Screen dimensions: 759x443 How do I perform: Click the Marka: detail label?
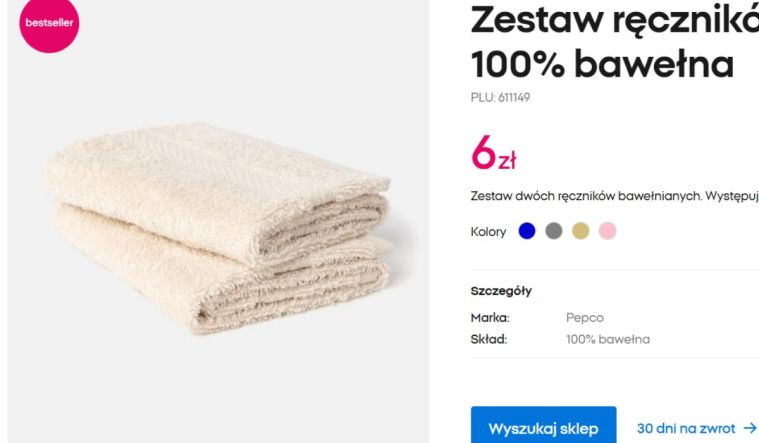(x=490, y=318)
